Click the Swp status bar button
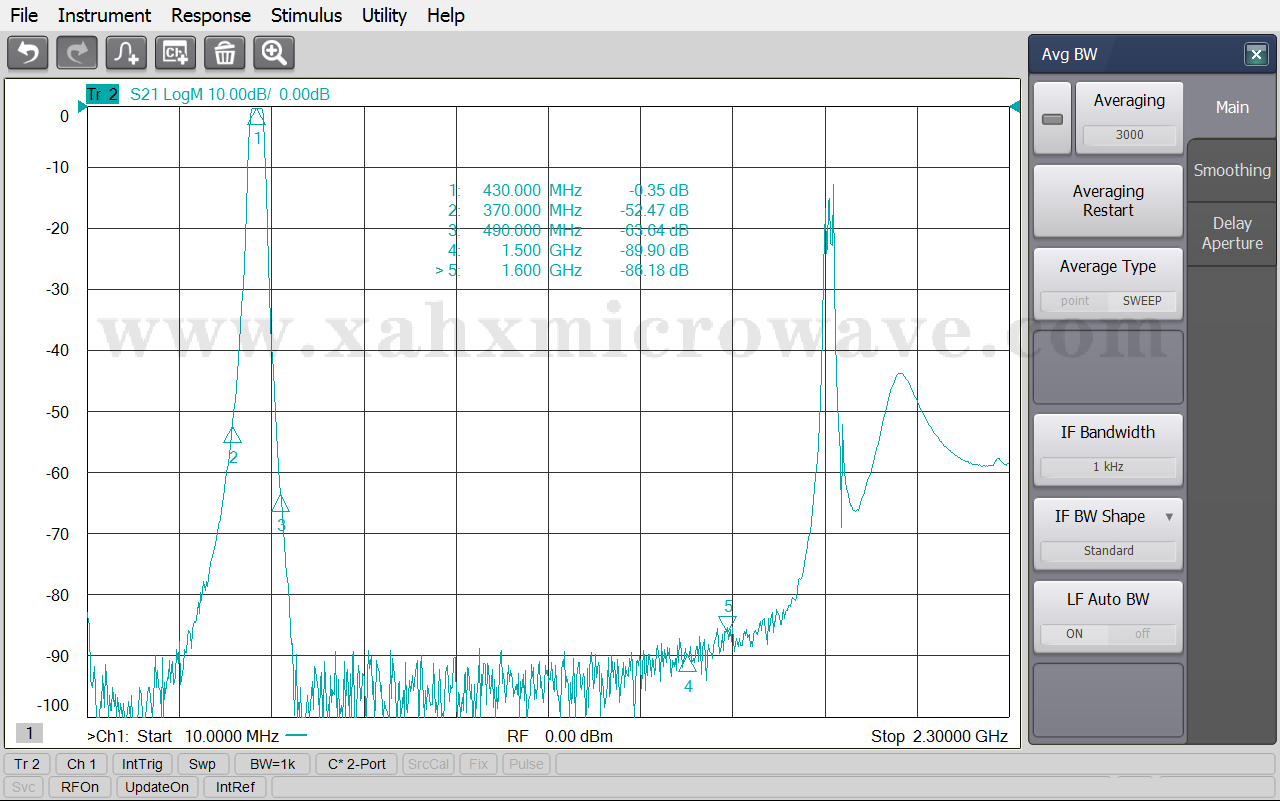 point(202,764)
